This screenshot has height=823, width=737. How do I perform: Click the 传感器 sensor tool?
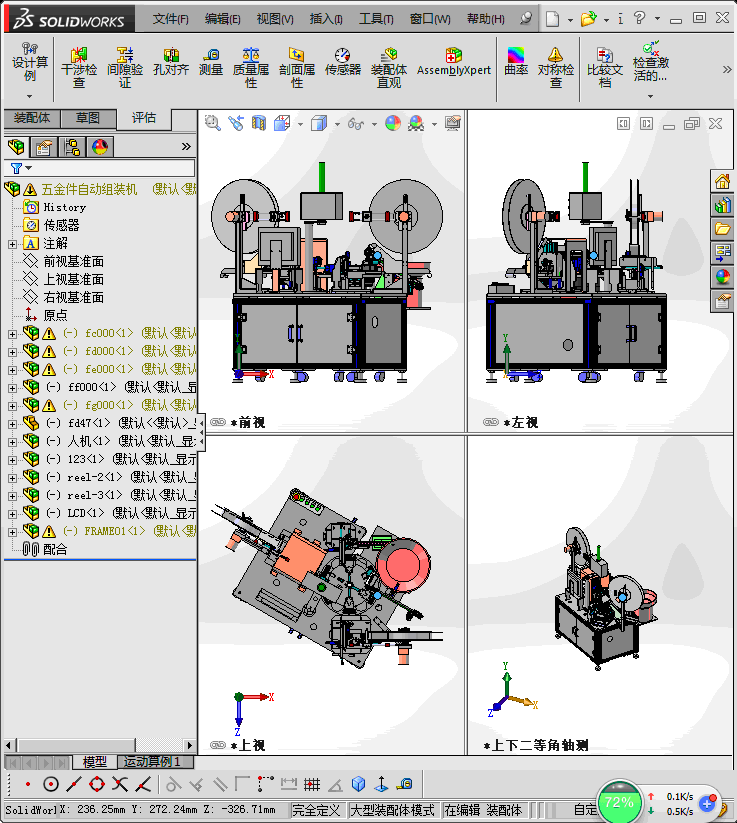click(x=343, y=61)
